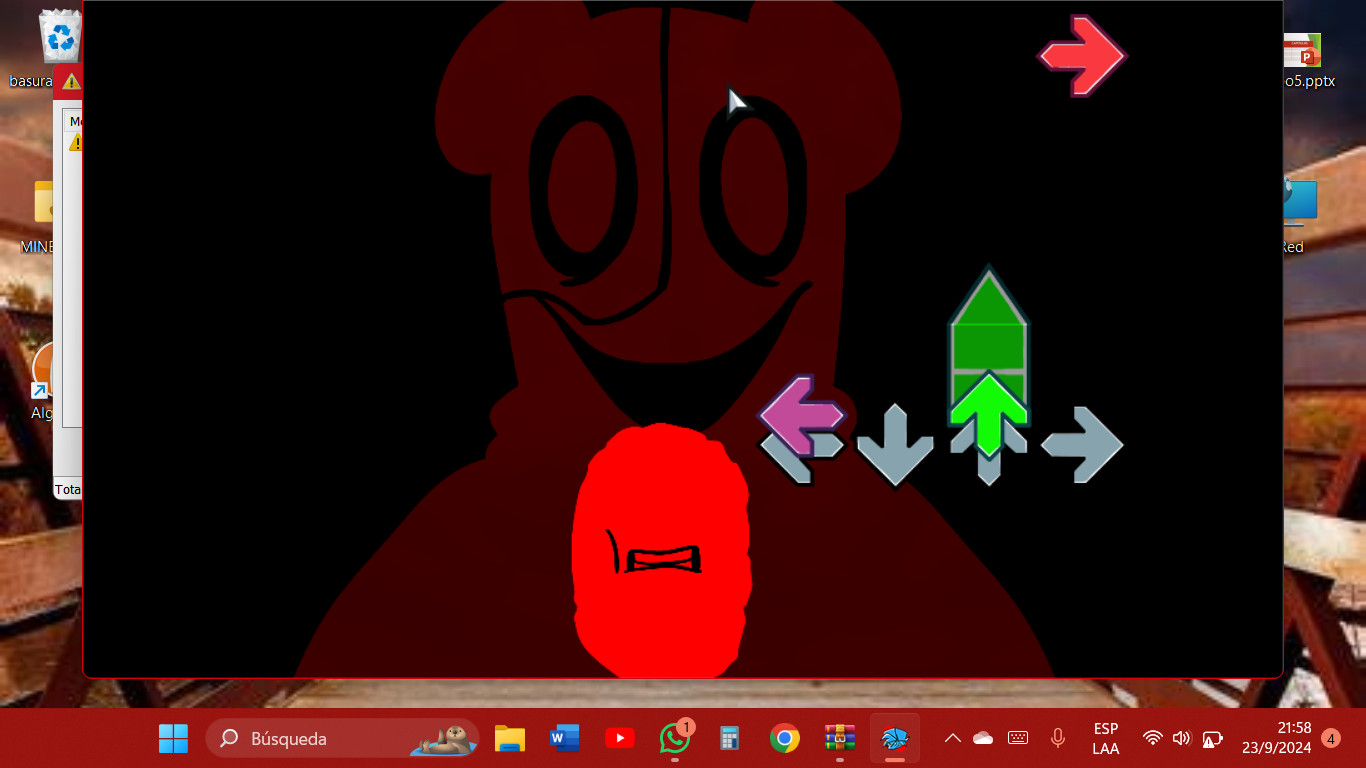The image size is (1366, 768).
Task: Click the battery status tray icon
Action: pyautogui.click(x=1212, y=739)
